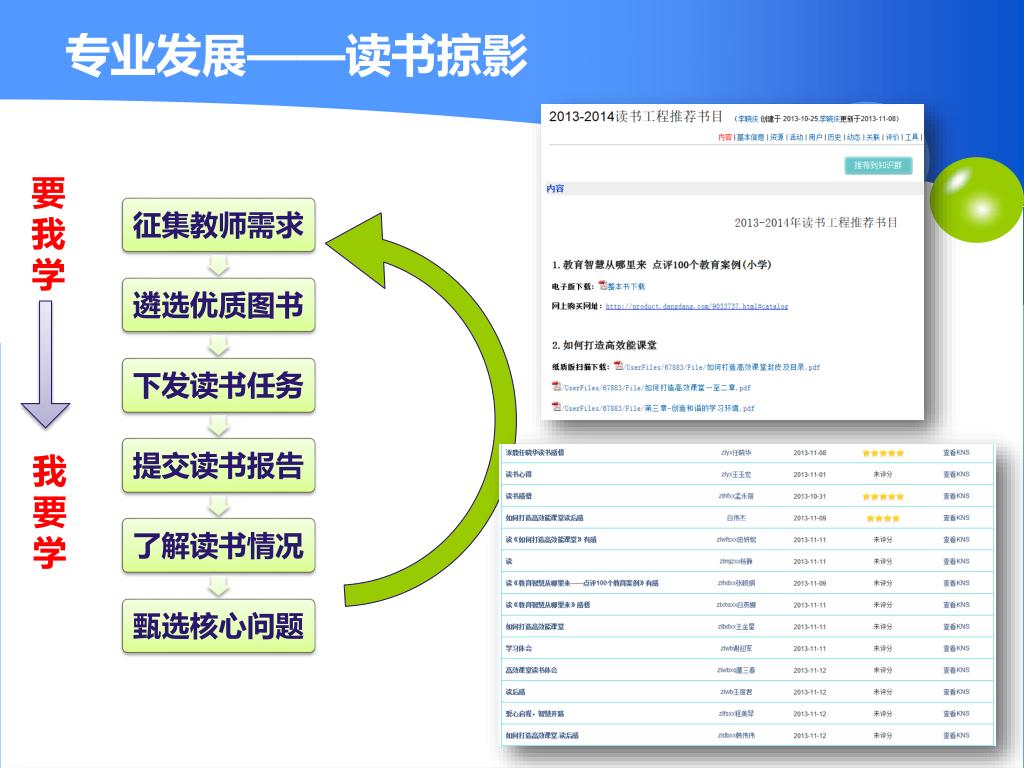
Task: Open the report titled 高效课堂读书体会
Action: pyautogui.click(x=532, y=670)
